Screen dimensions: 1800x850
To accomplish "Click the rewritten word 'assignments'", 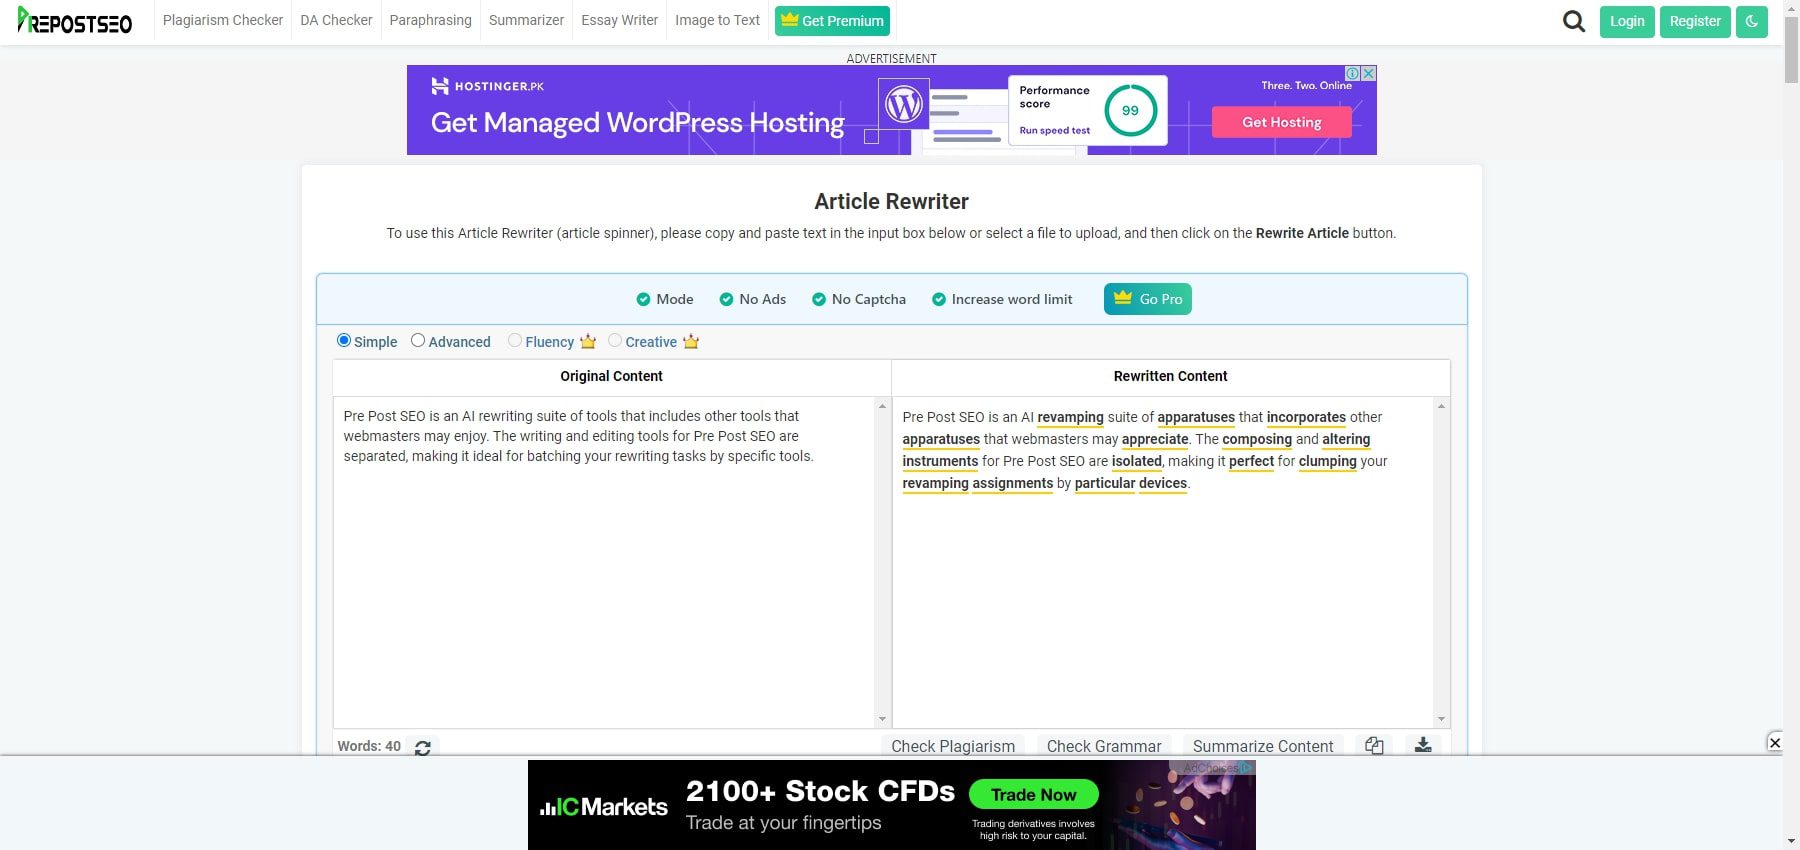I will click(1013, 483).
